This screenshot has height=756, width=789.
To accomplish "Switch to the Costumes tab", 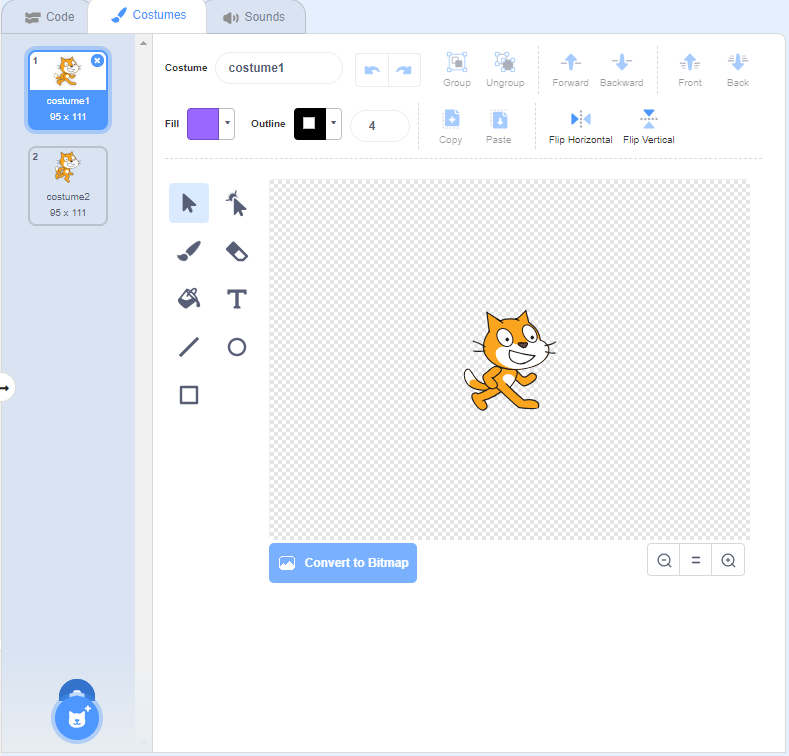I will point(148,15).
